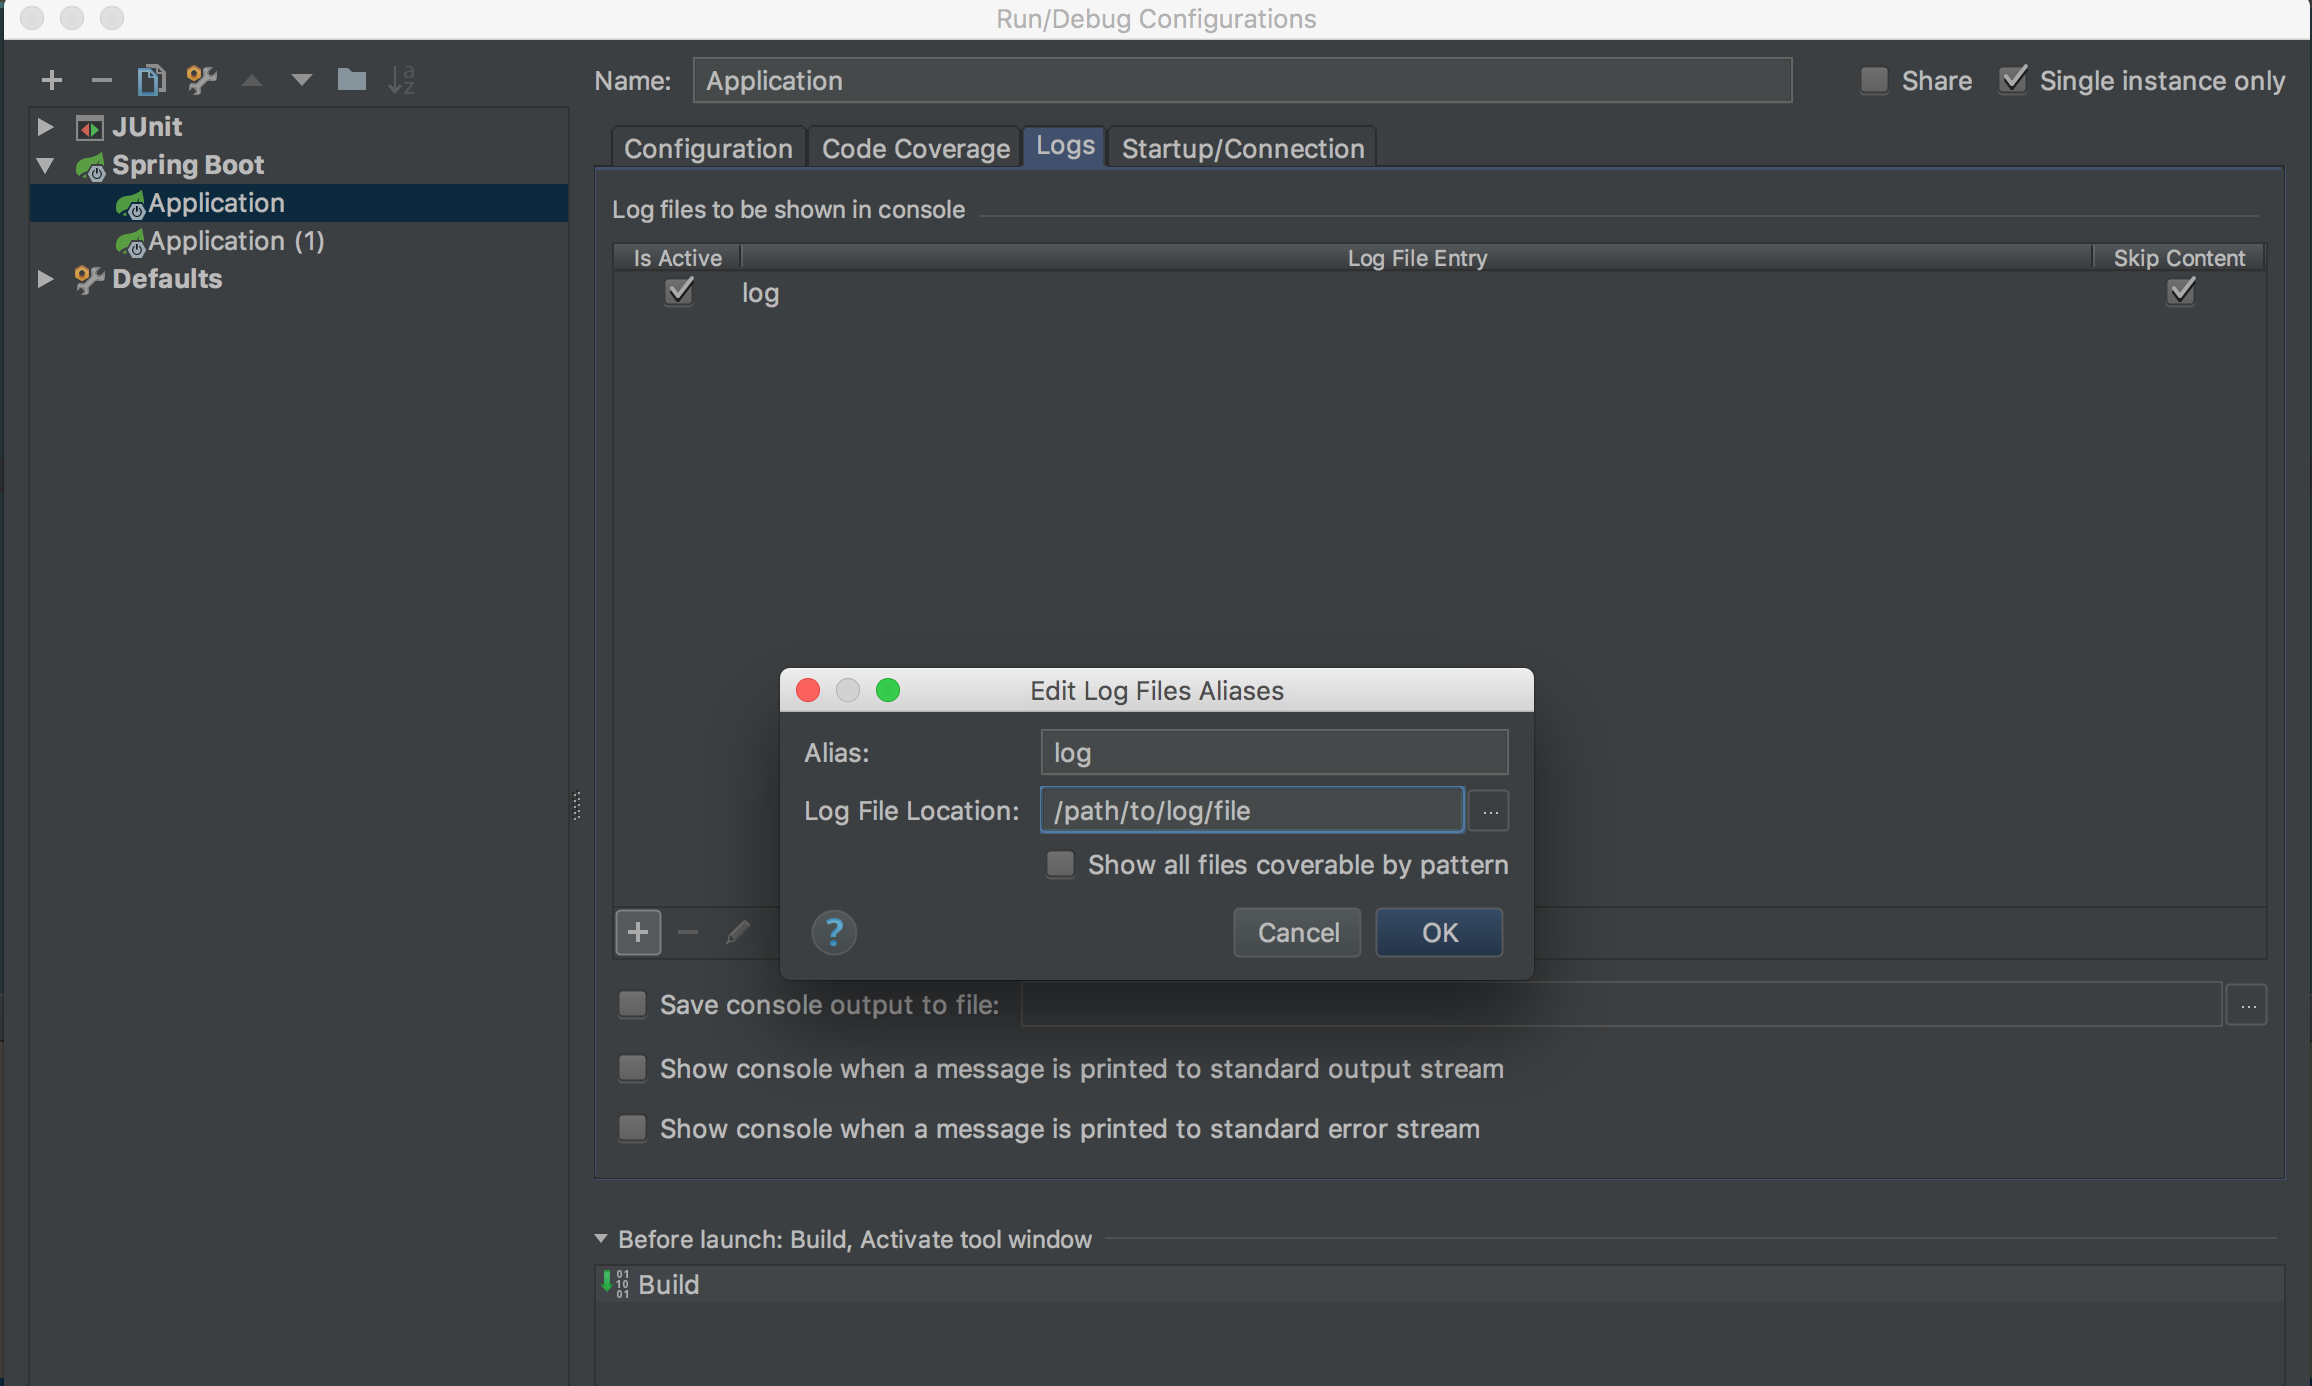Expand the JUnit tree node
This screenshot has width=2312, height=1386.
tap(45, 127)
